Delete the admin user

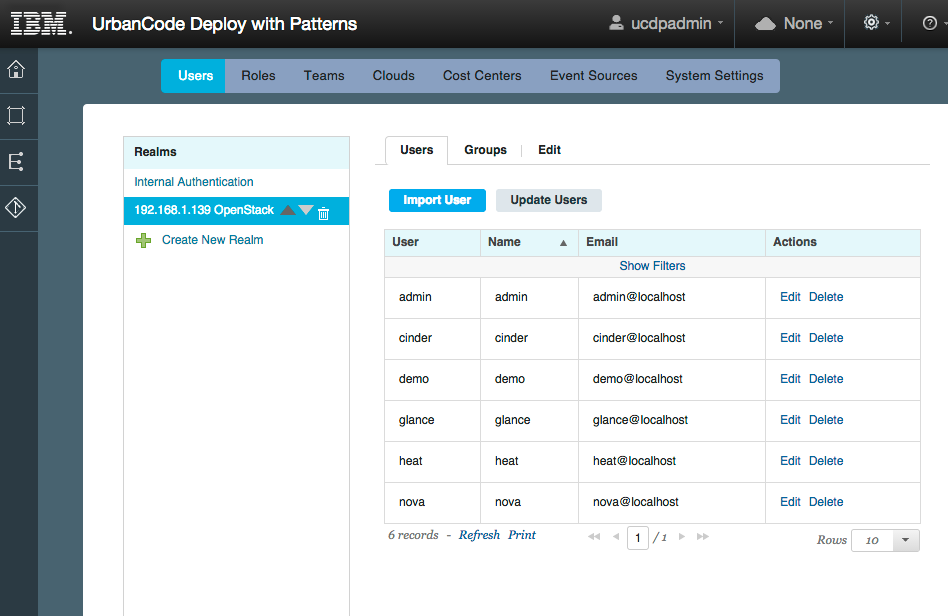[x=826, y=297]
